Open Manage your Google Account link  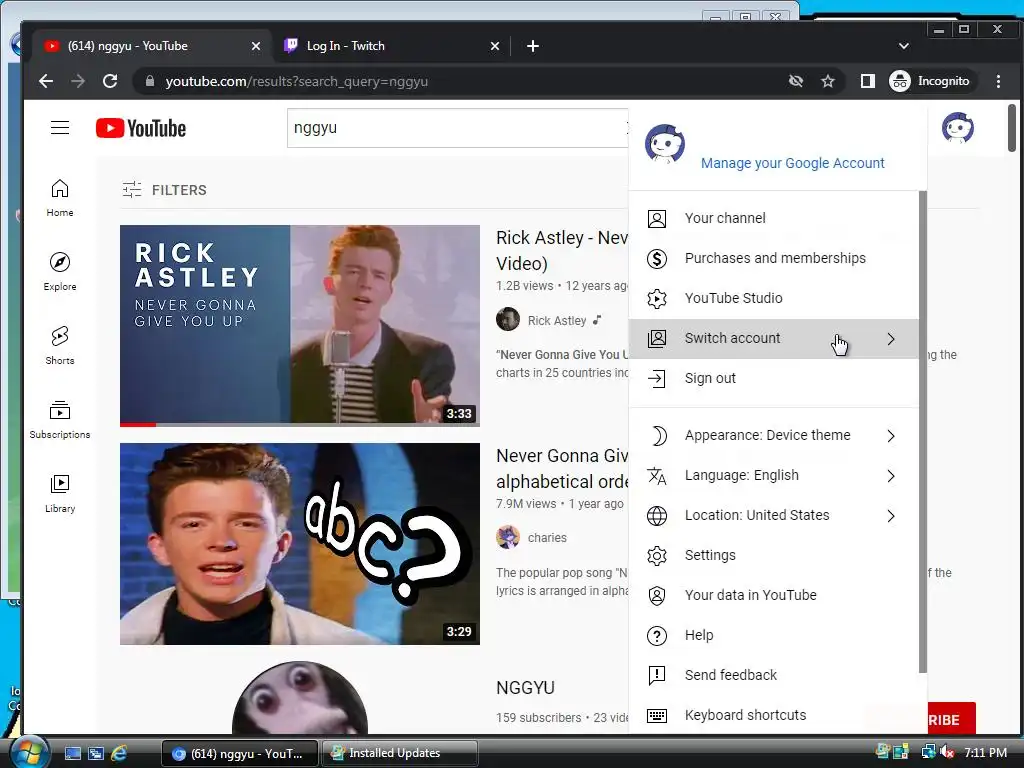(792, 163)
